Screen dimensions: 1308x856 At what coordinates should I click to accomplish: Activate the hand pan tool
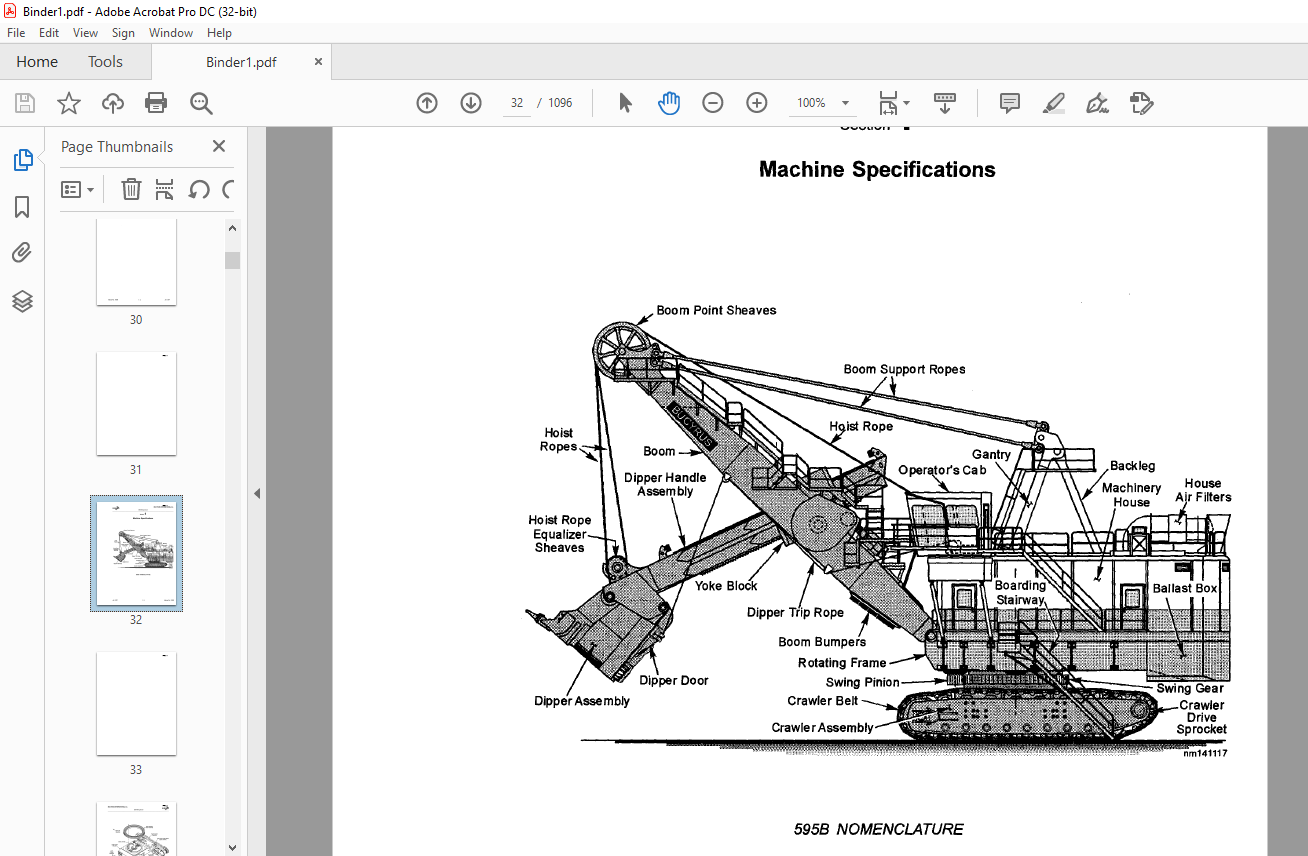tap(669, 103)
